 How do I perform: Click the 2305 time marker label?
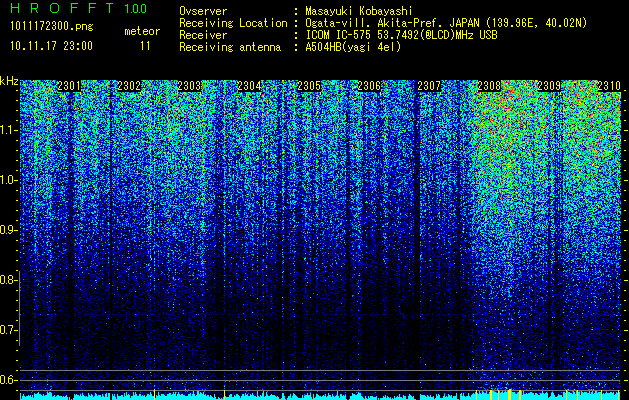click(x=309, y=86)
